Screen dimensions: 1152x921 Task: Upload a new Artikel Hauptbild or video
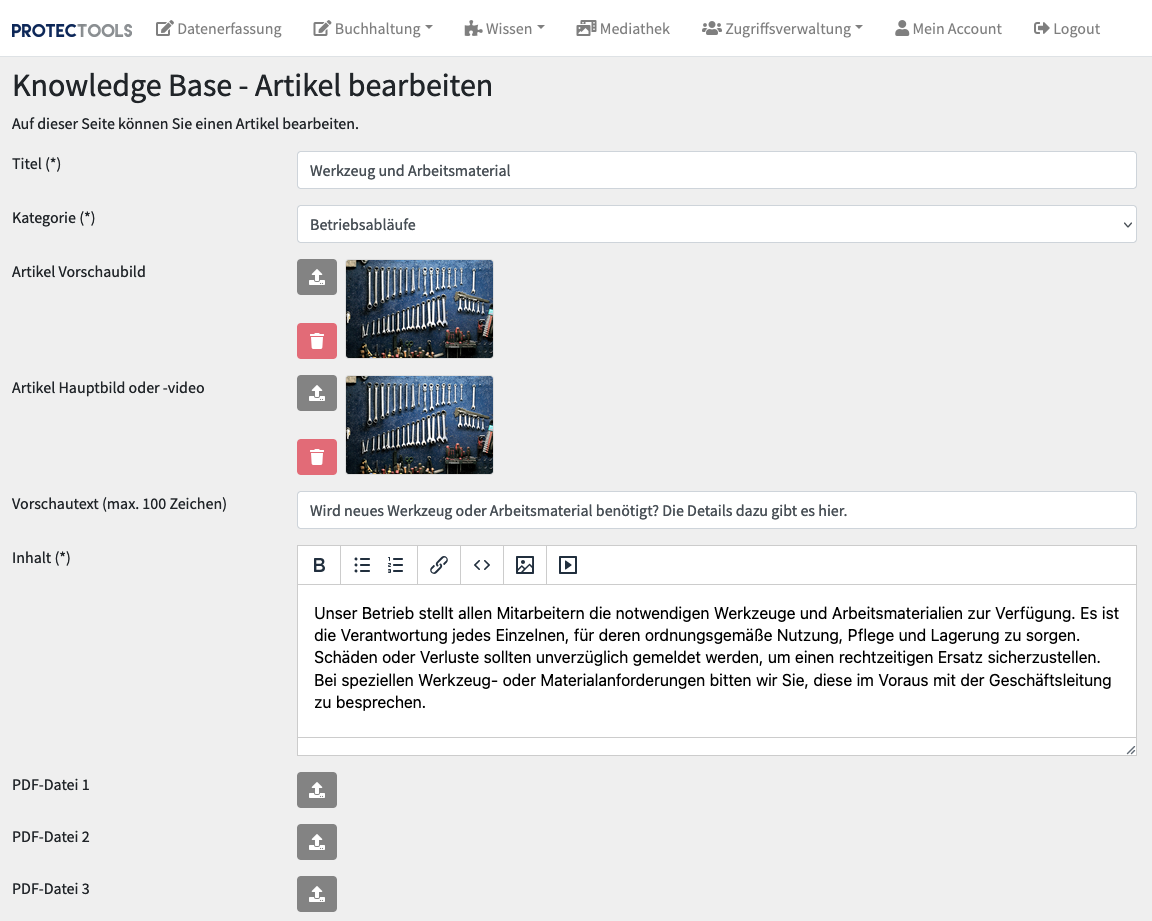317,393
